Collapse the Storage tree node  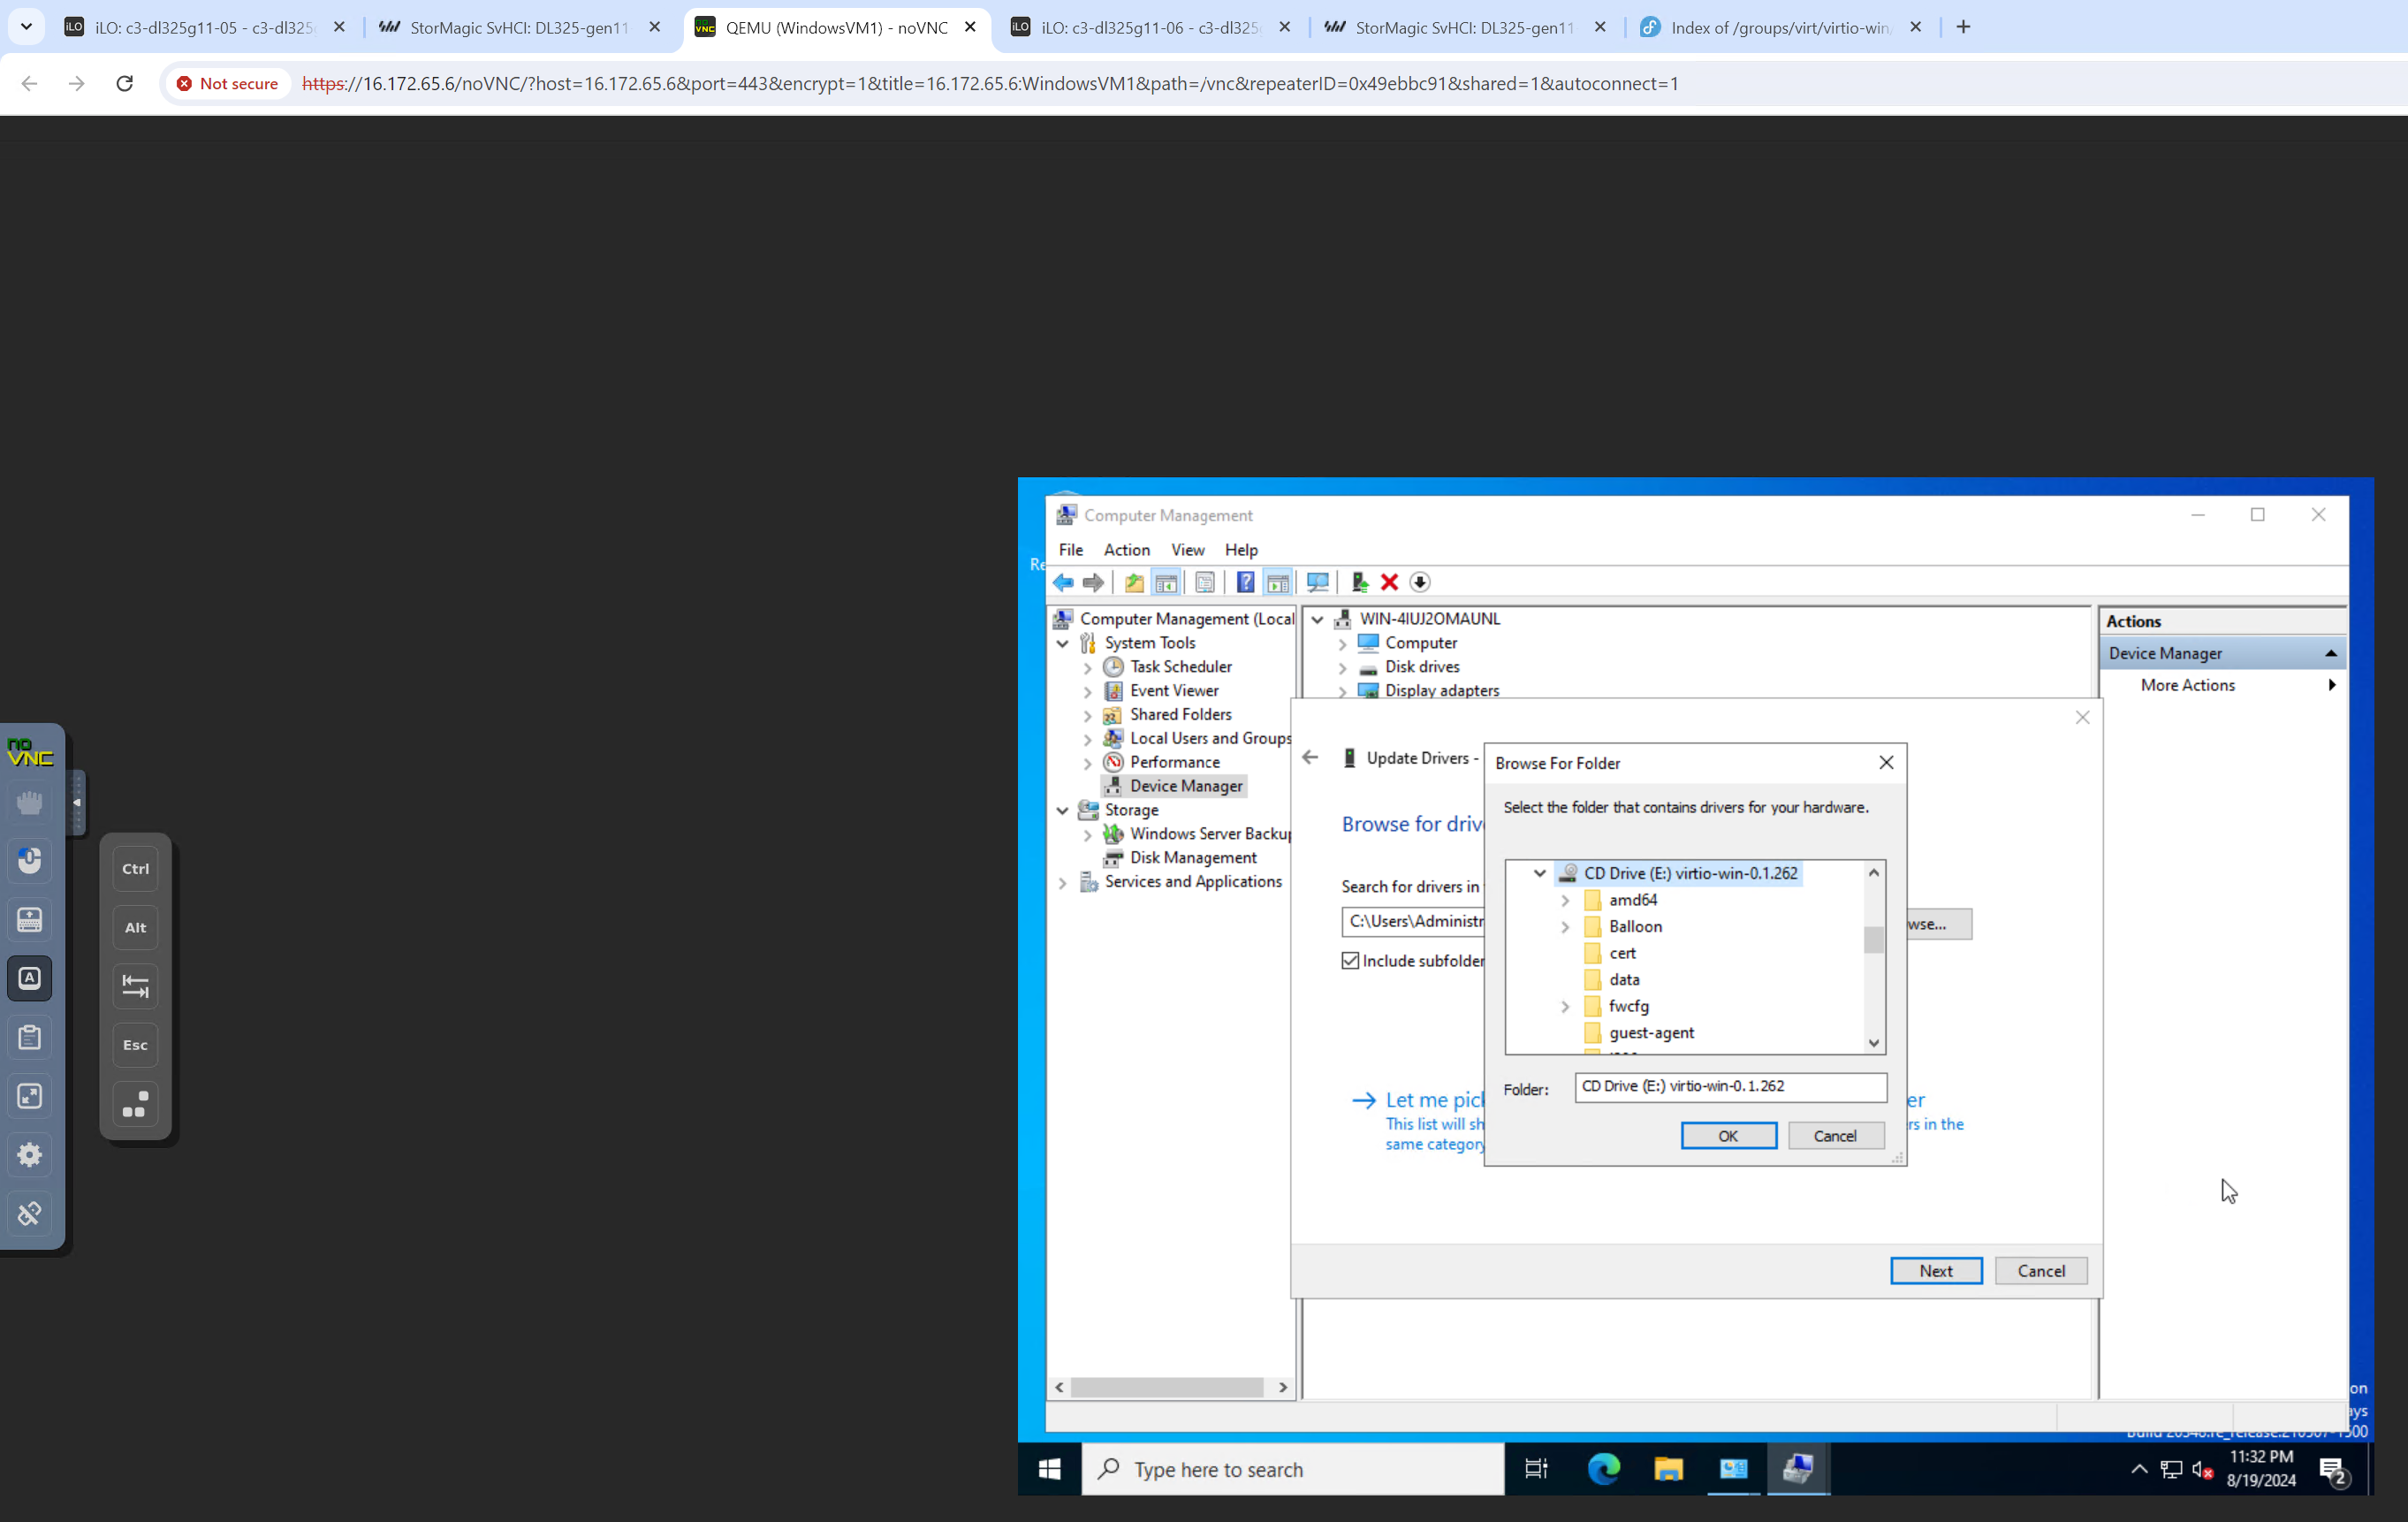1063,810
